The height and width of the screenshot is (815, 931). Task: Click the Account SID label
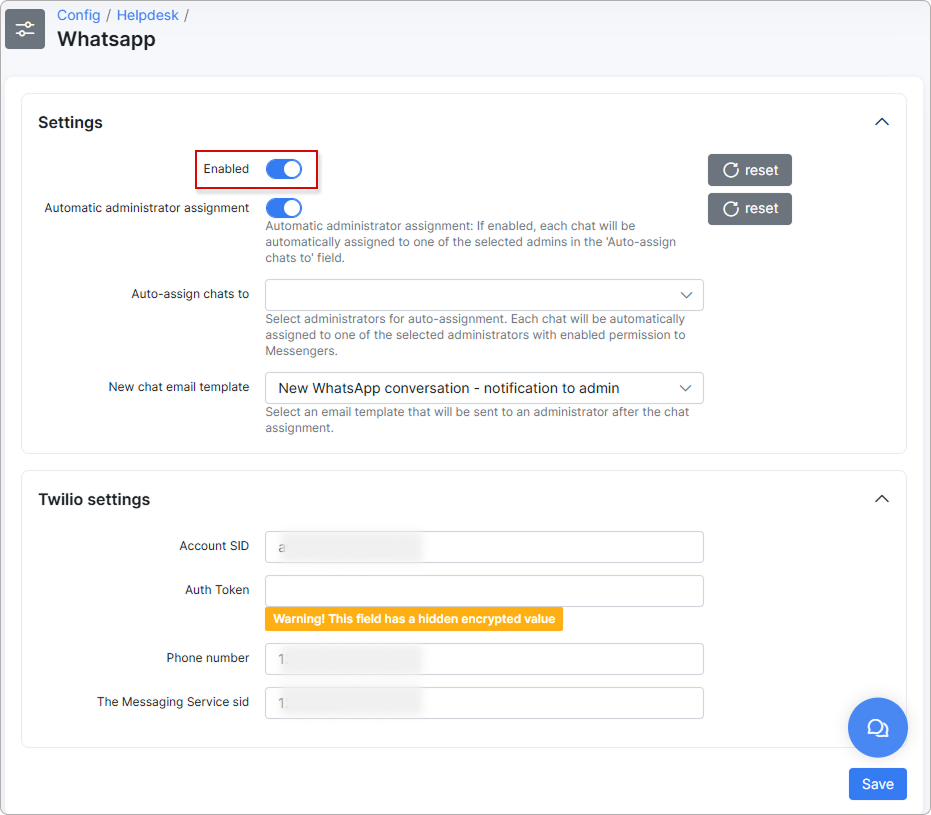point(214,546)
